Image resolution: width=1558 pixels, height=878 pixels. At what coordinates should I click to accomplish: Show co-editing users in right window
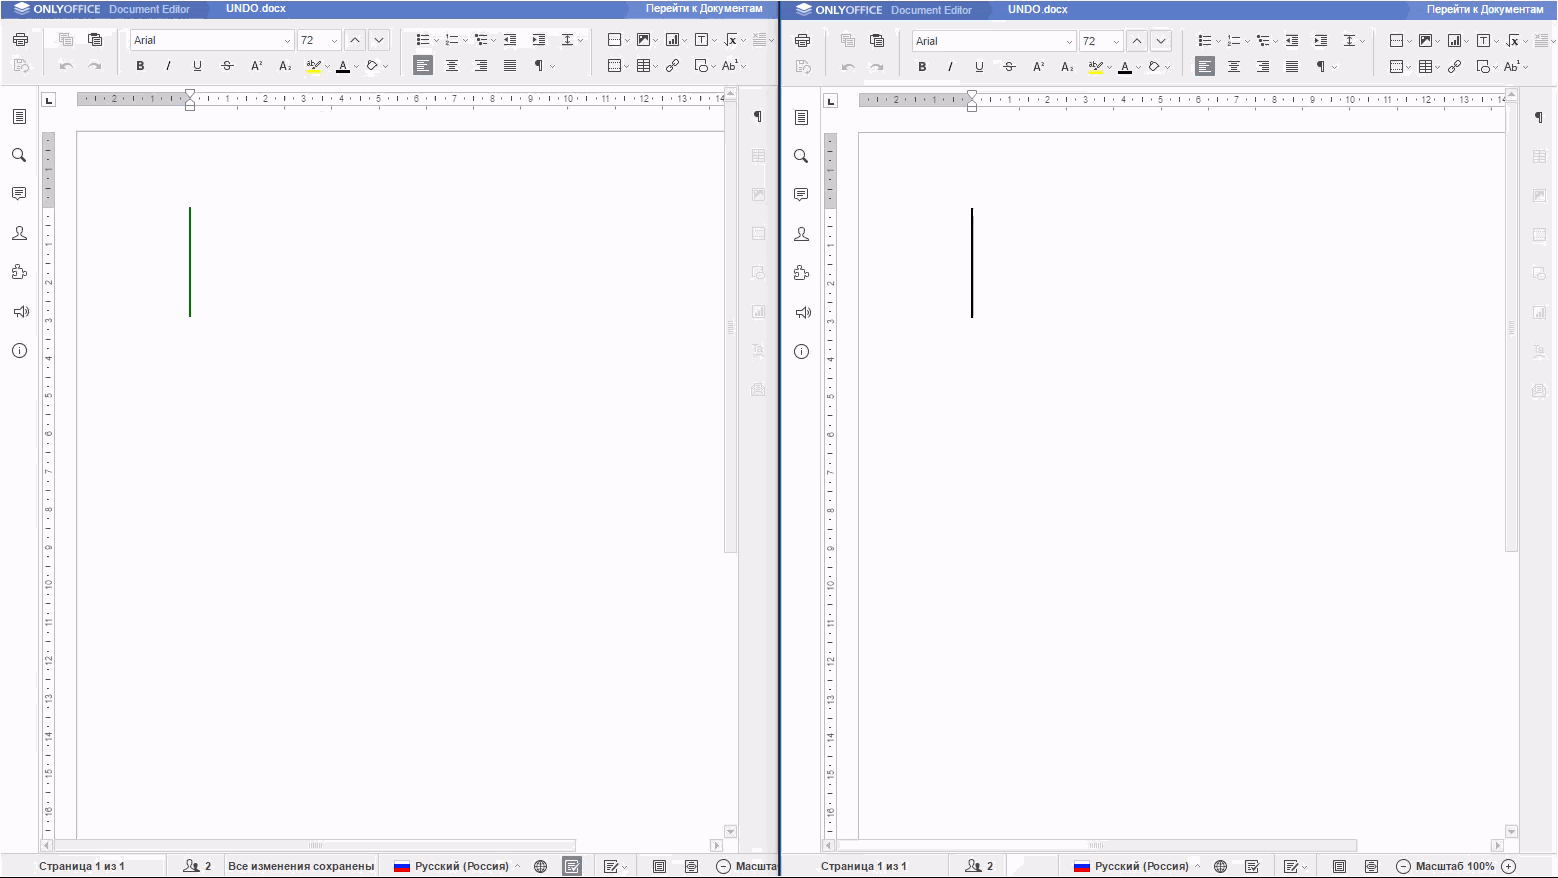point(979,866)
